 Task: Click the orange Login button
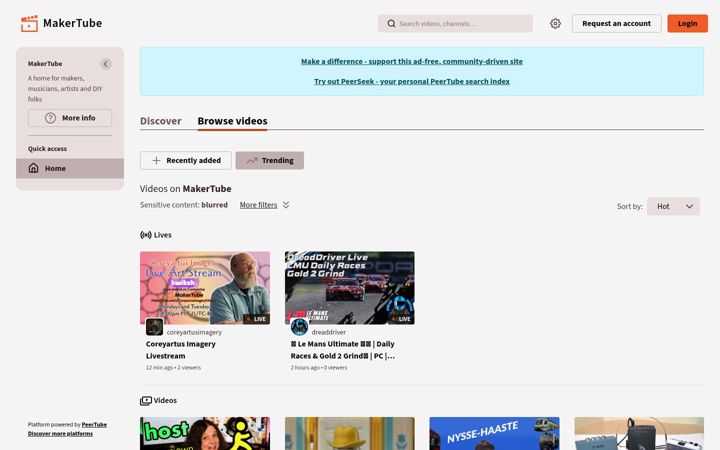687,23
